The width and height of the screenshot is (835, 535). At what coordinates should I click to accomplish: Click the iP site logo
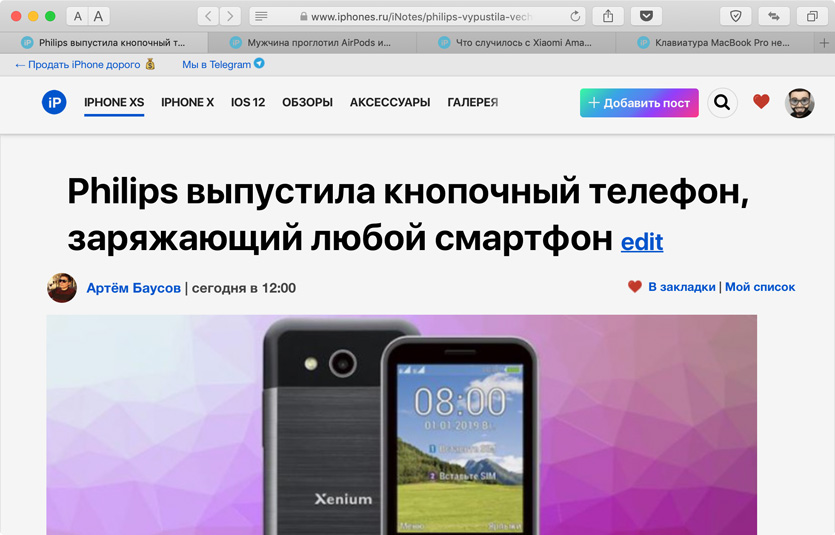(x=54, y=102)
